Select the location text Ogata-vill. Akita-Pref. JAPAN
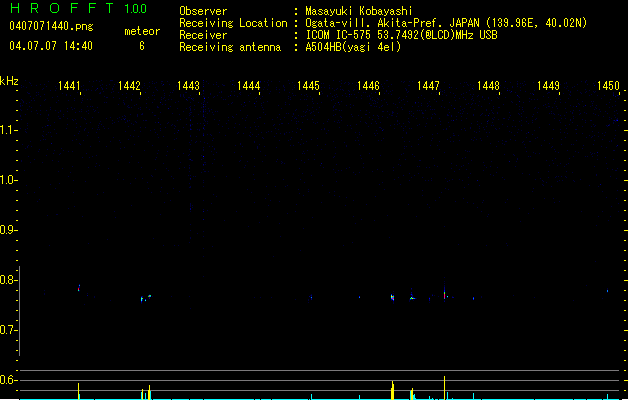Screen dimensions: 629x400 392,23
